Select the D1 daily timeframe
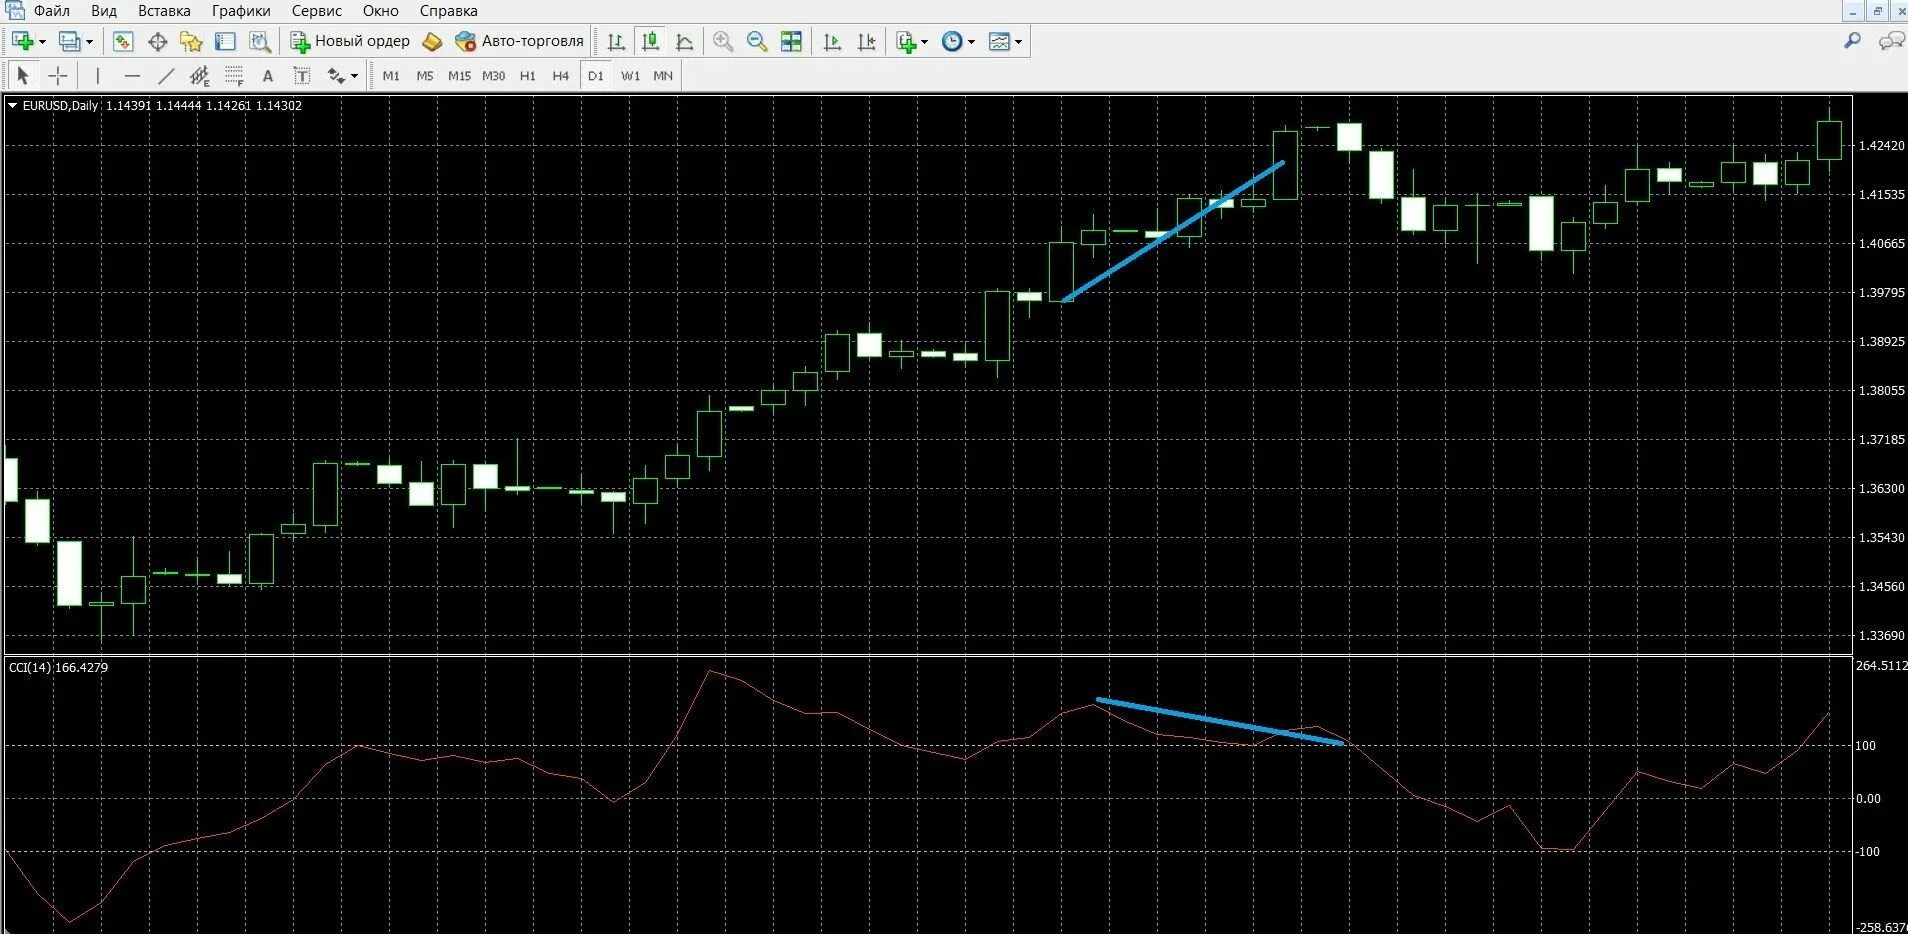Viewport: 1908px width, 934px height. (596, 75)
